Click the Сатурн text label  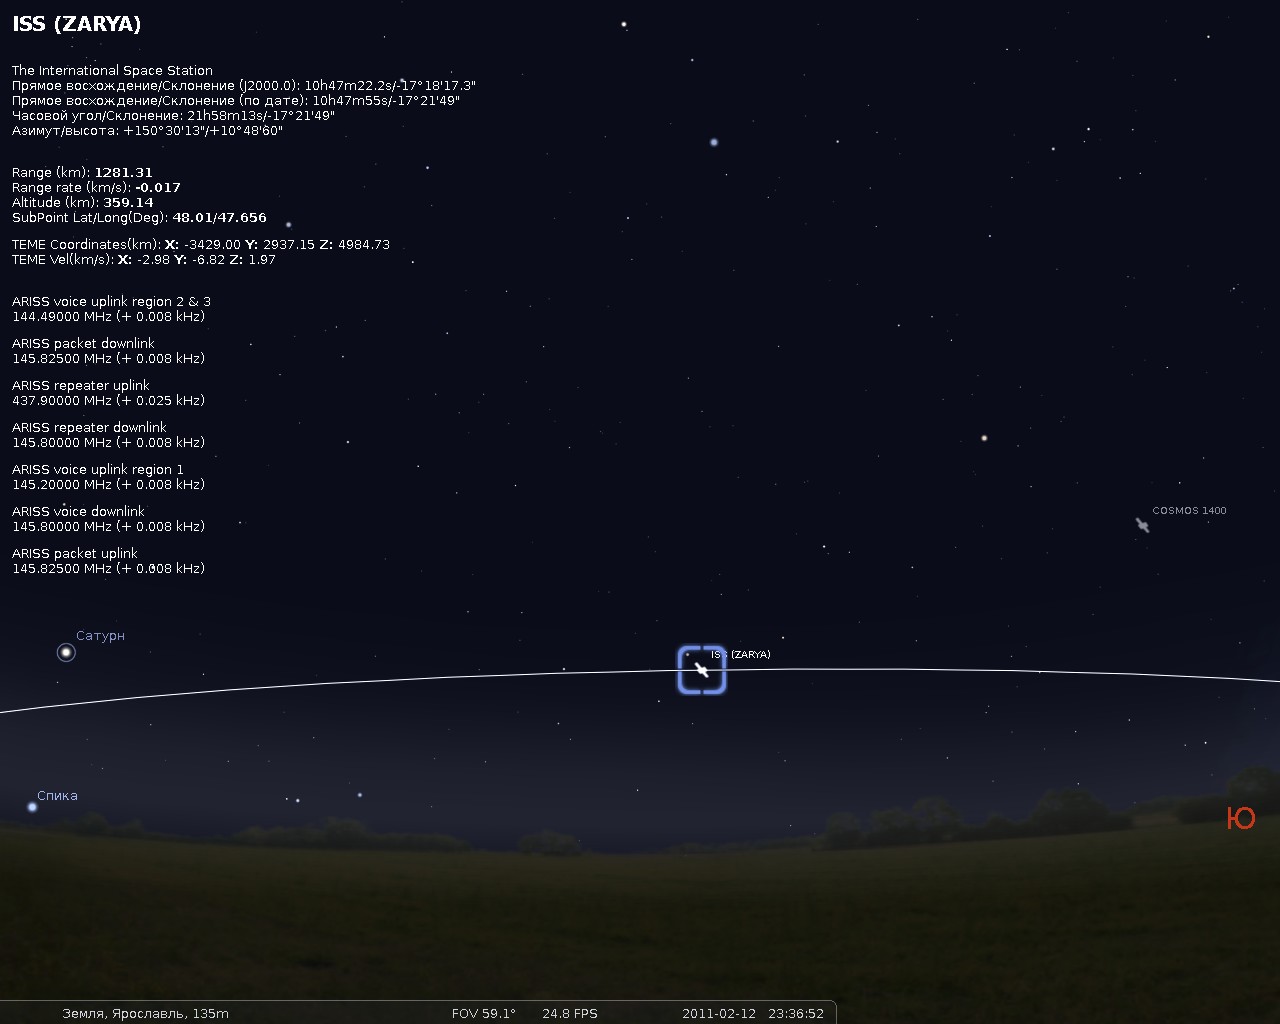click(100, 636)
